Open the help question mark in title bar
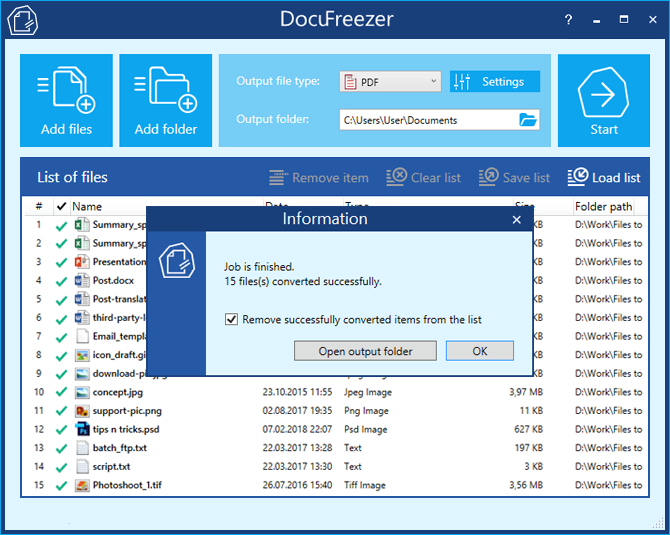Screen dimensions: 670x535 coord(568,20)
